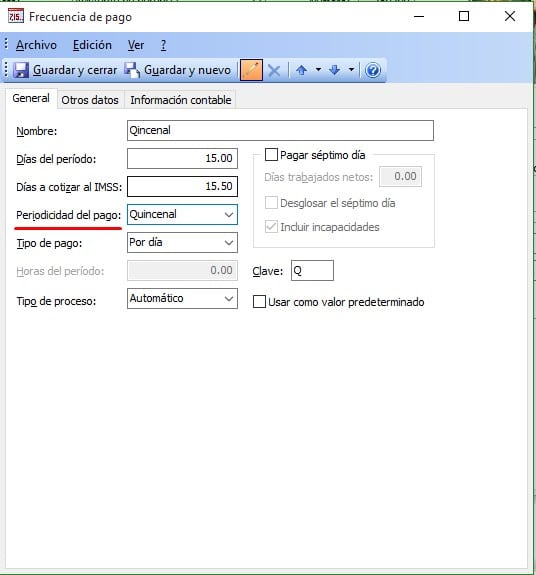Viewport: 536px width, 575px height.
Task: Click the app icon in title bar
Action: pos(16,16)
